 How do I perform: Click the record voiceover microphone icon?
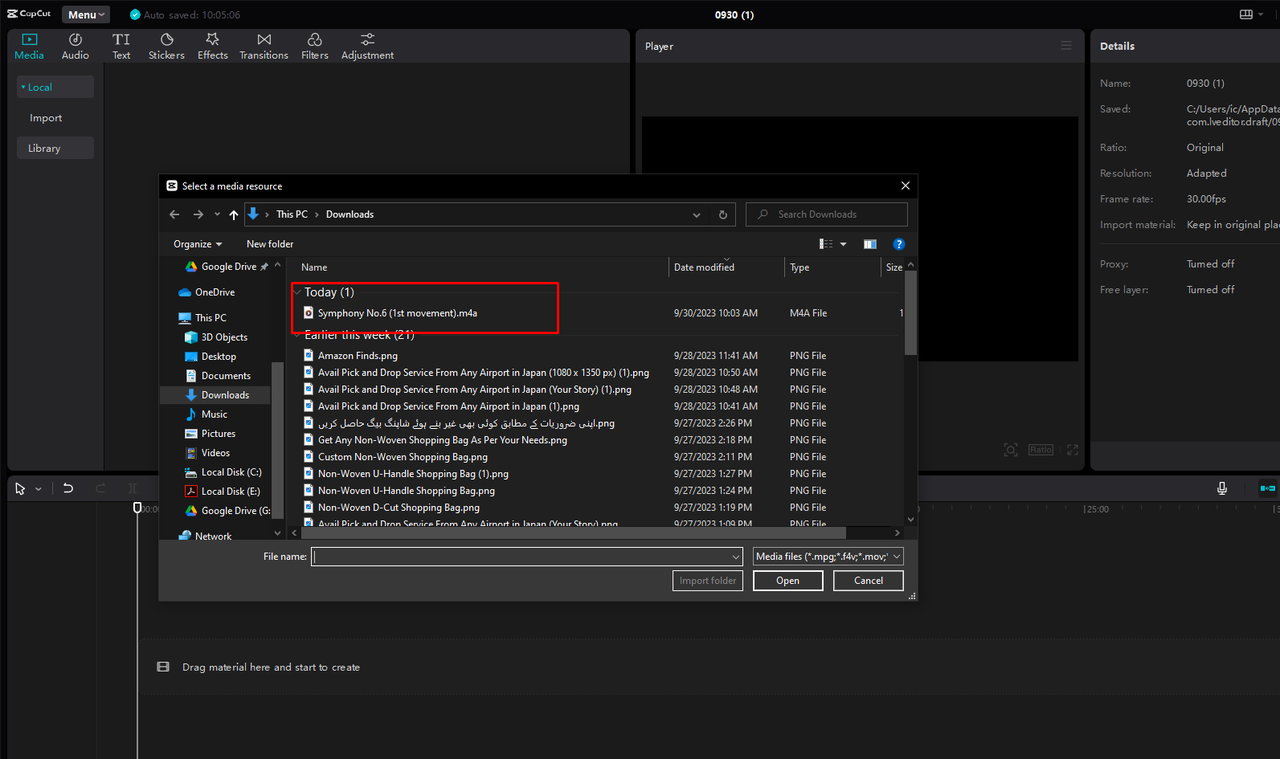(x=1221, y=487)
